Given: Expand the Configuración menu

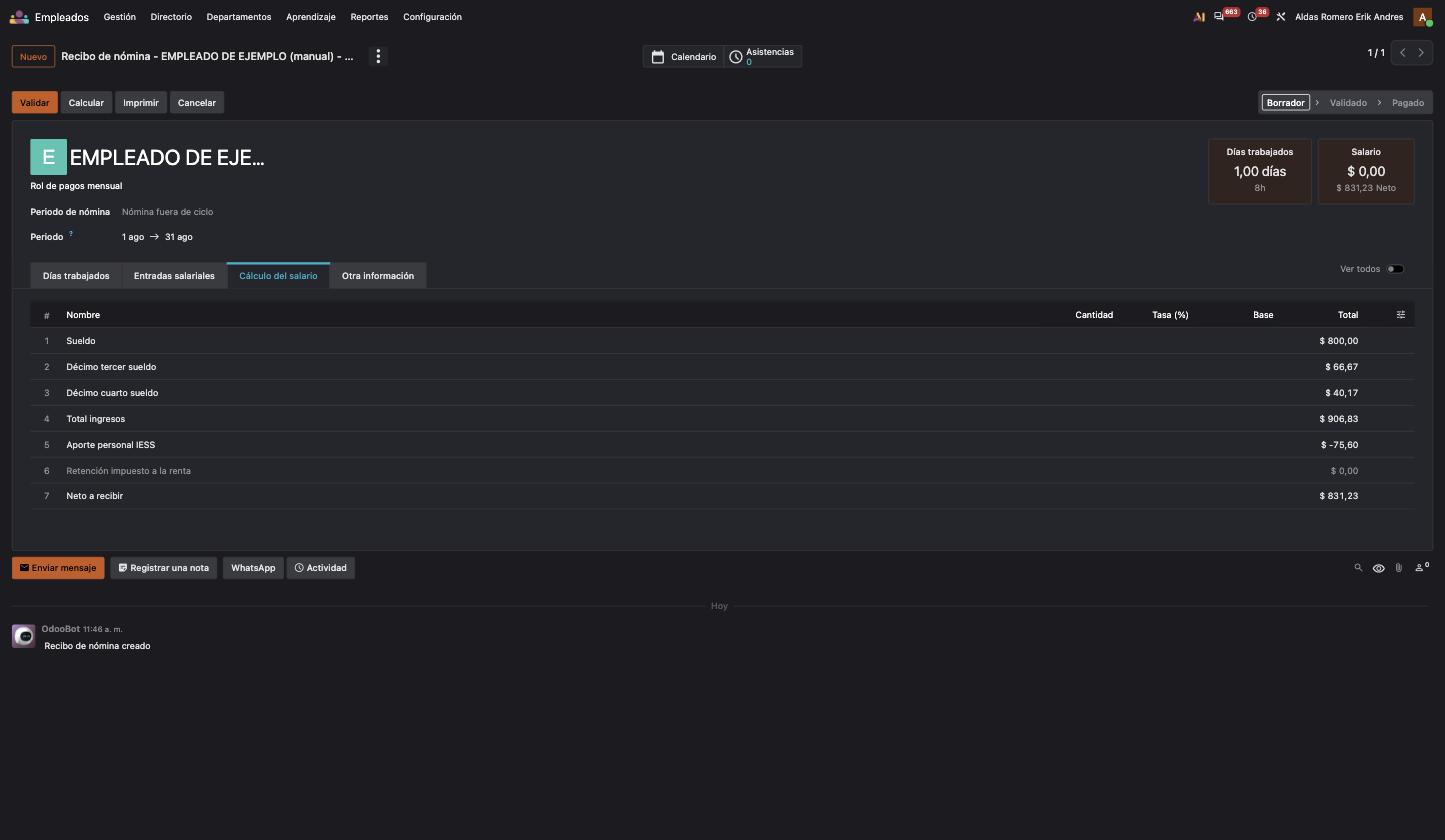Looking at the screenshot, I should pos(432,17).
